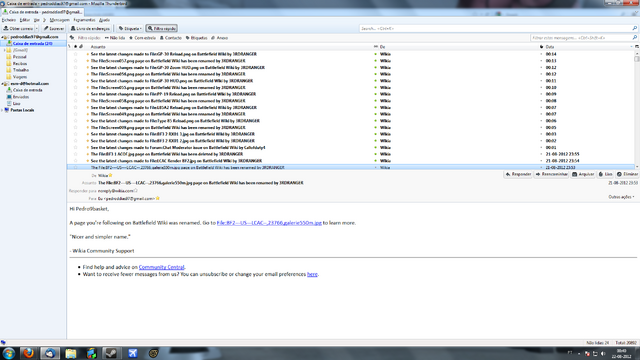The width and height of the screenshot is (640, 360).
Task: Open the Mensagem menu
Action: point(60,20)
